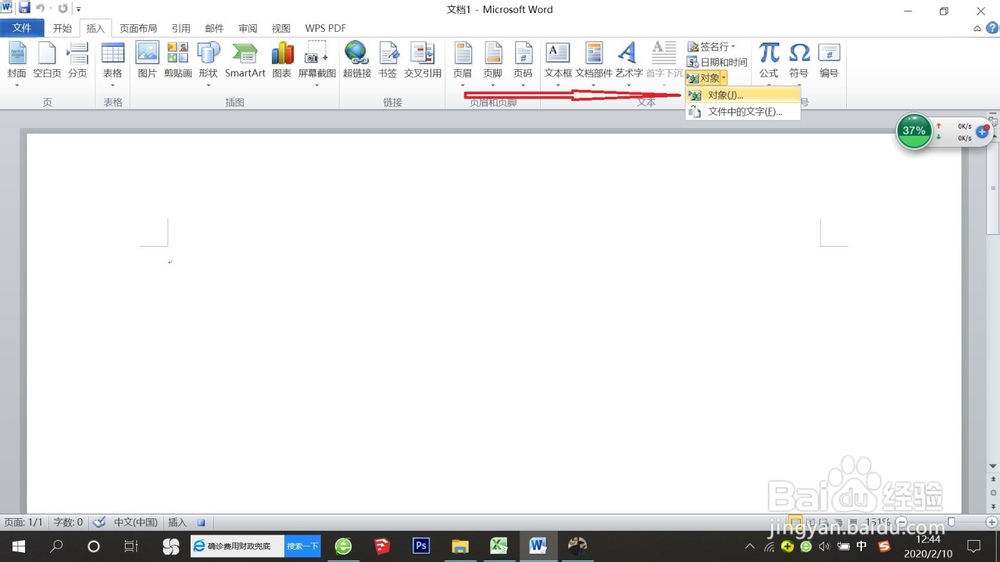Insert WordArt (艺术字)
This screenshot has width=1000, height=562.
(629, 62)
